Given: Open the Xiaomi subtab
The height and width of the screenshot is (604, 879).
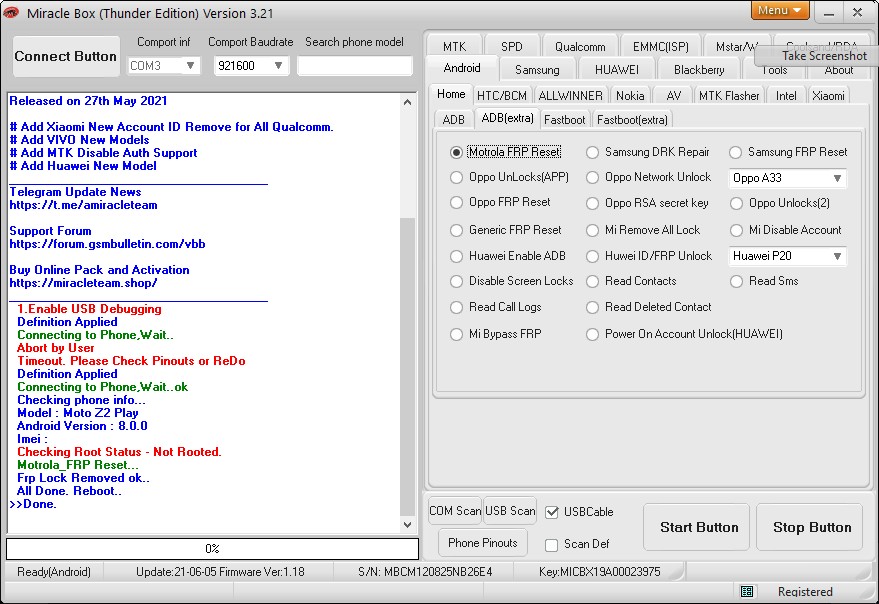Looking at the screenshot, I should pos(828,95).
